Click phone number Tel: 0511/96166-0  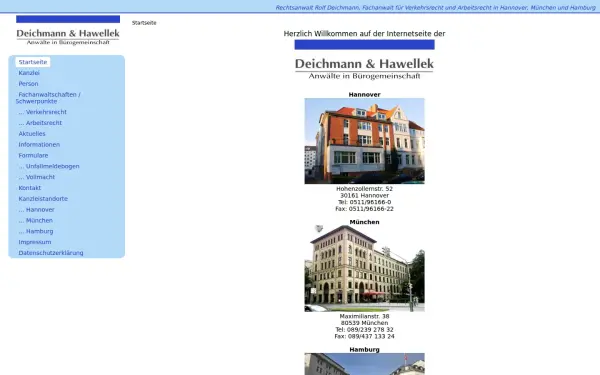364,202
